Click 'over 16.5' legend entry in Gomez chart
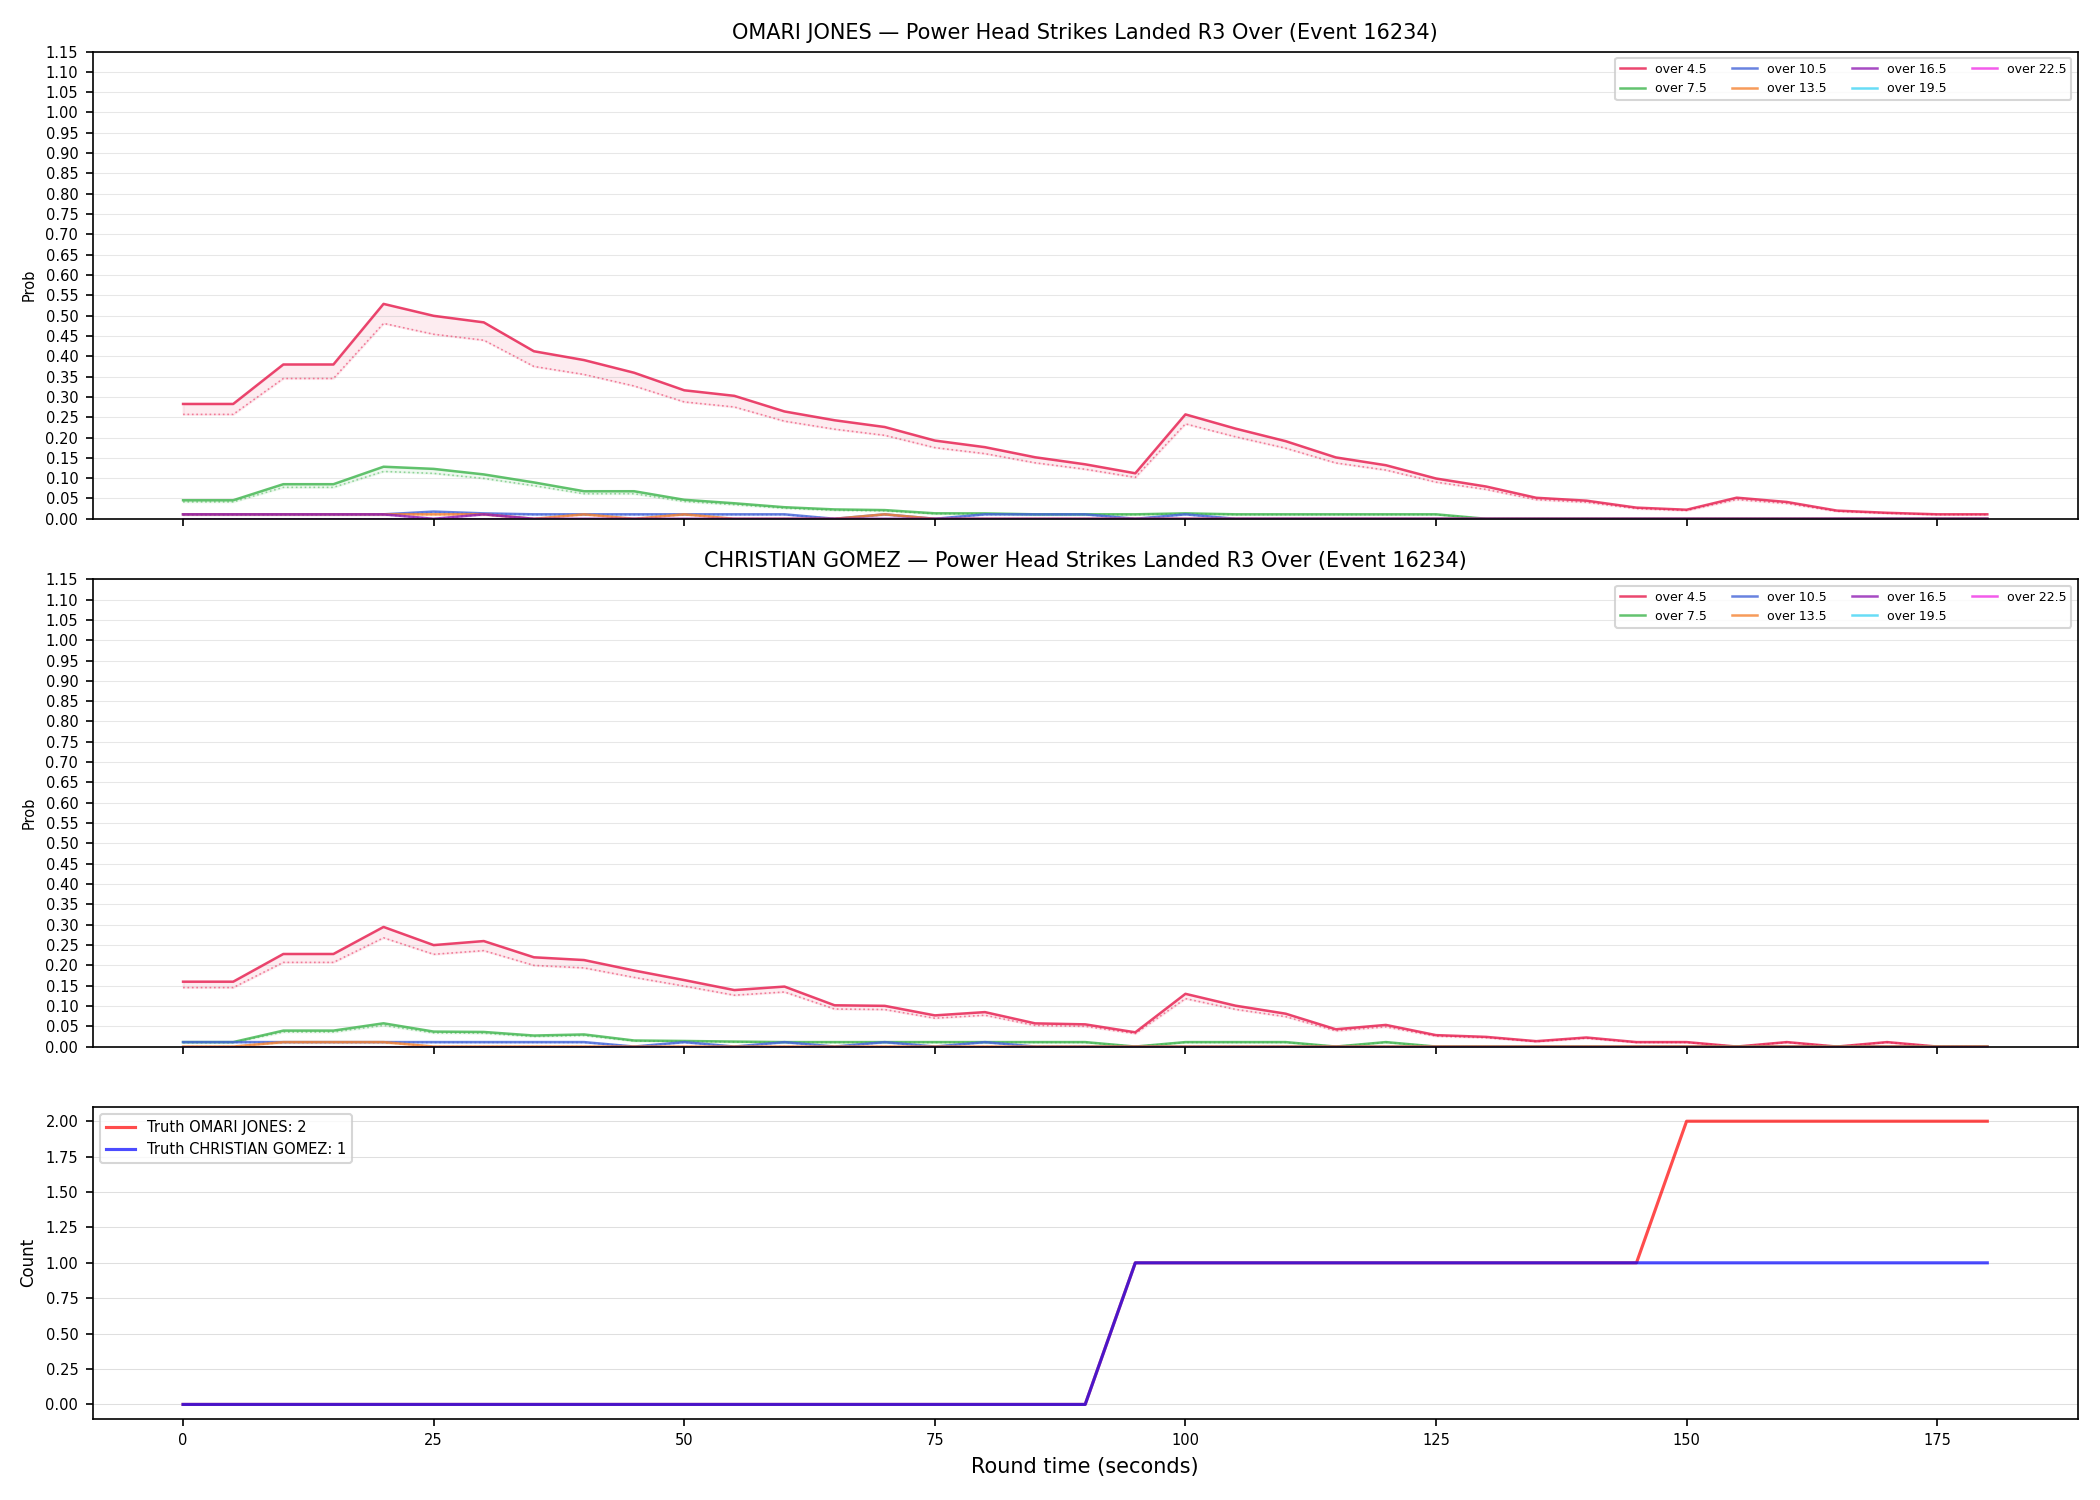2100x1500 pixels. tap(1898, 597)
